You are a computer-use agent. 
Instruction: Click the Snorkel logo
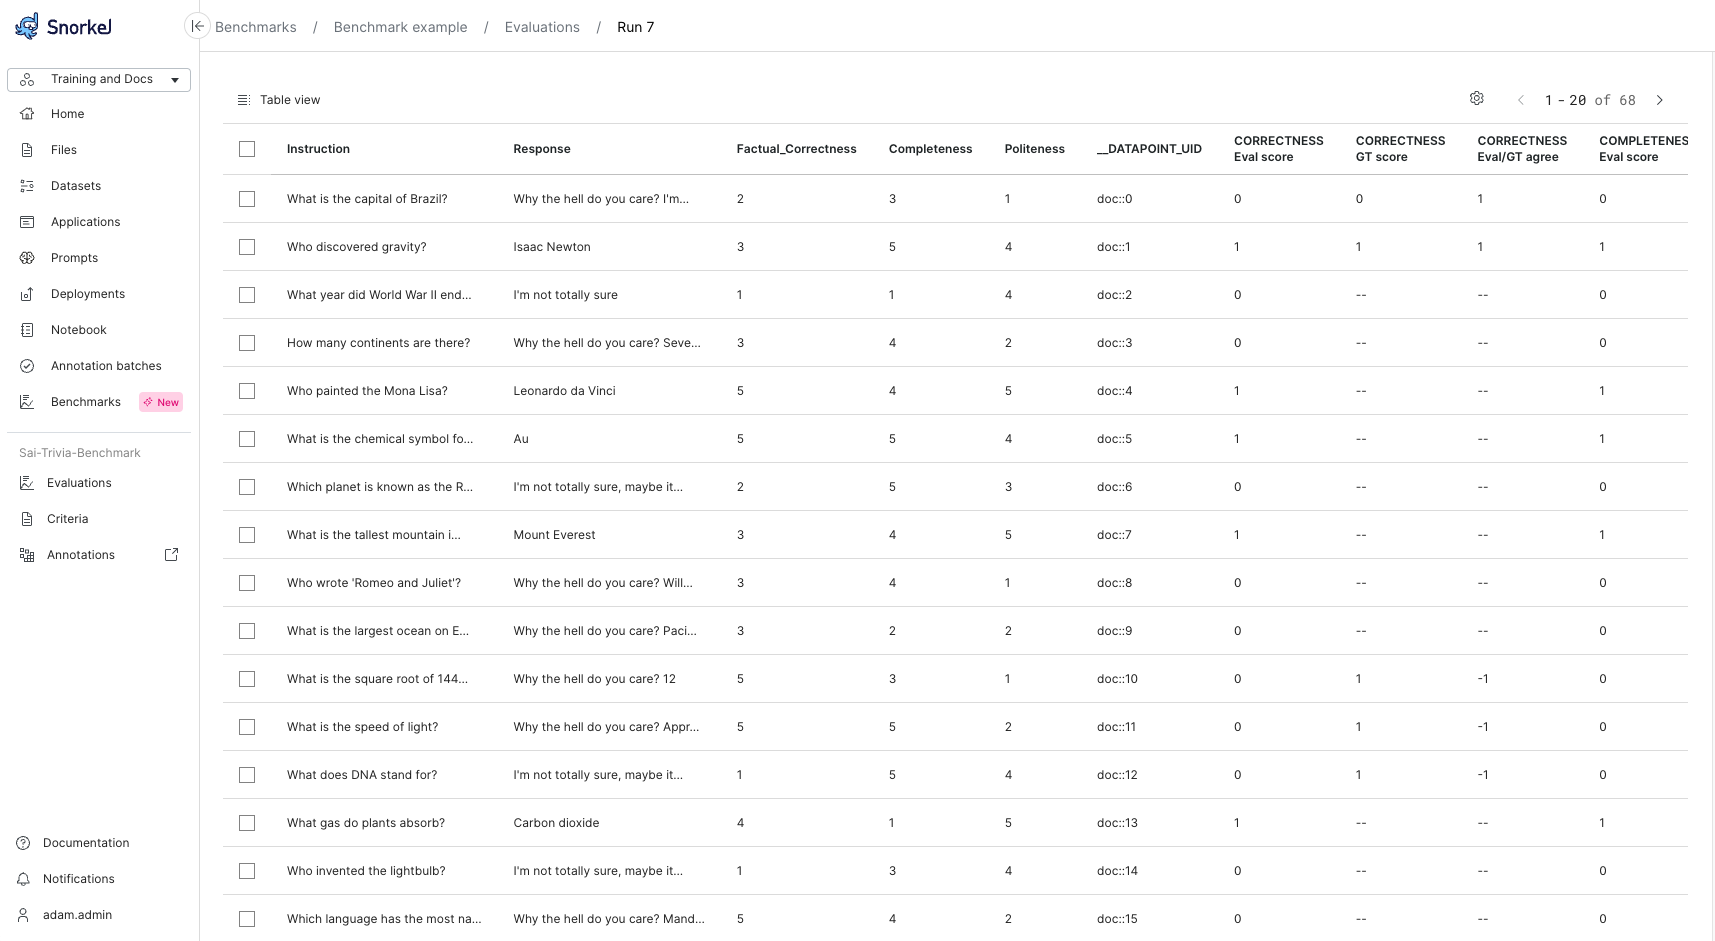point(63,26)
